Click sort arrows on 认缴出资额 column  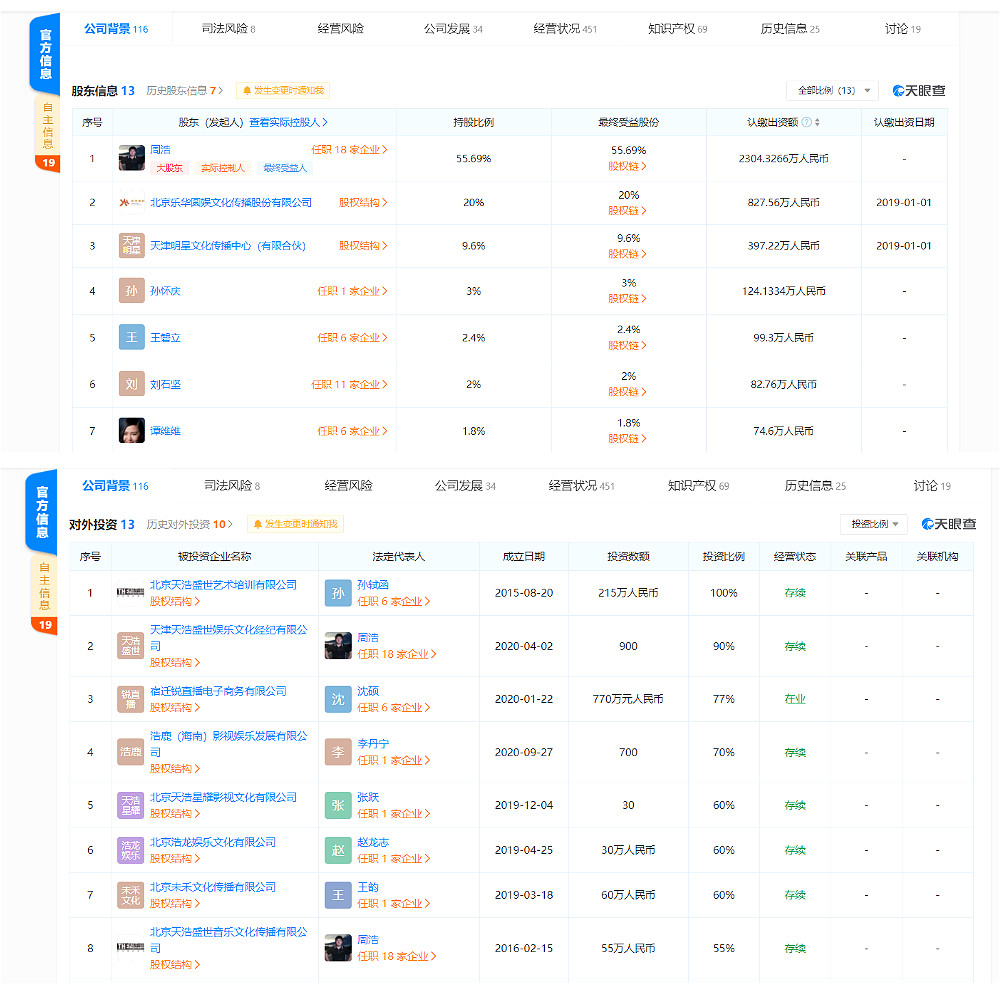(x=817, y=122)
